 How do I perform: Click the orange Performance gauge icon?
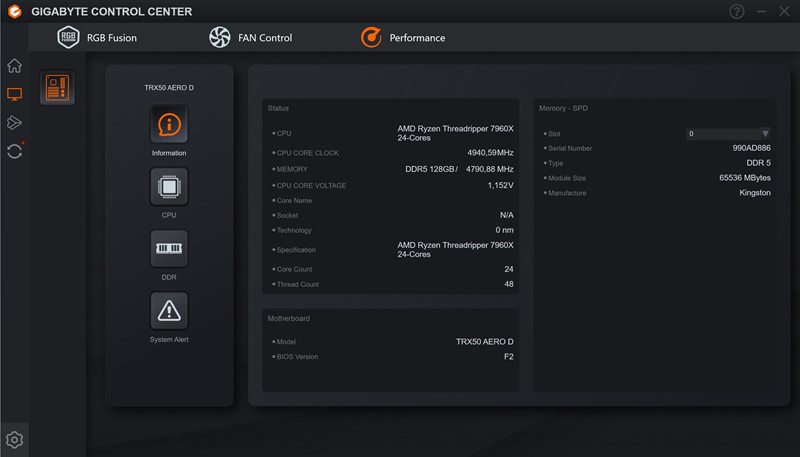click(371, 37)
